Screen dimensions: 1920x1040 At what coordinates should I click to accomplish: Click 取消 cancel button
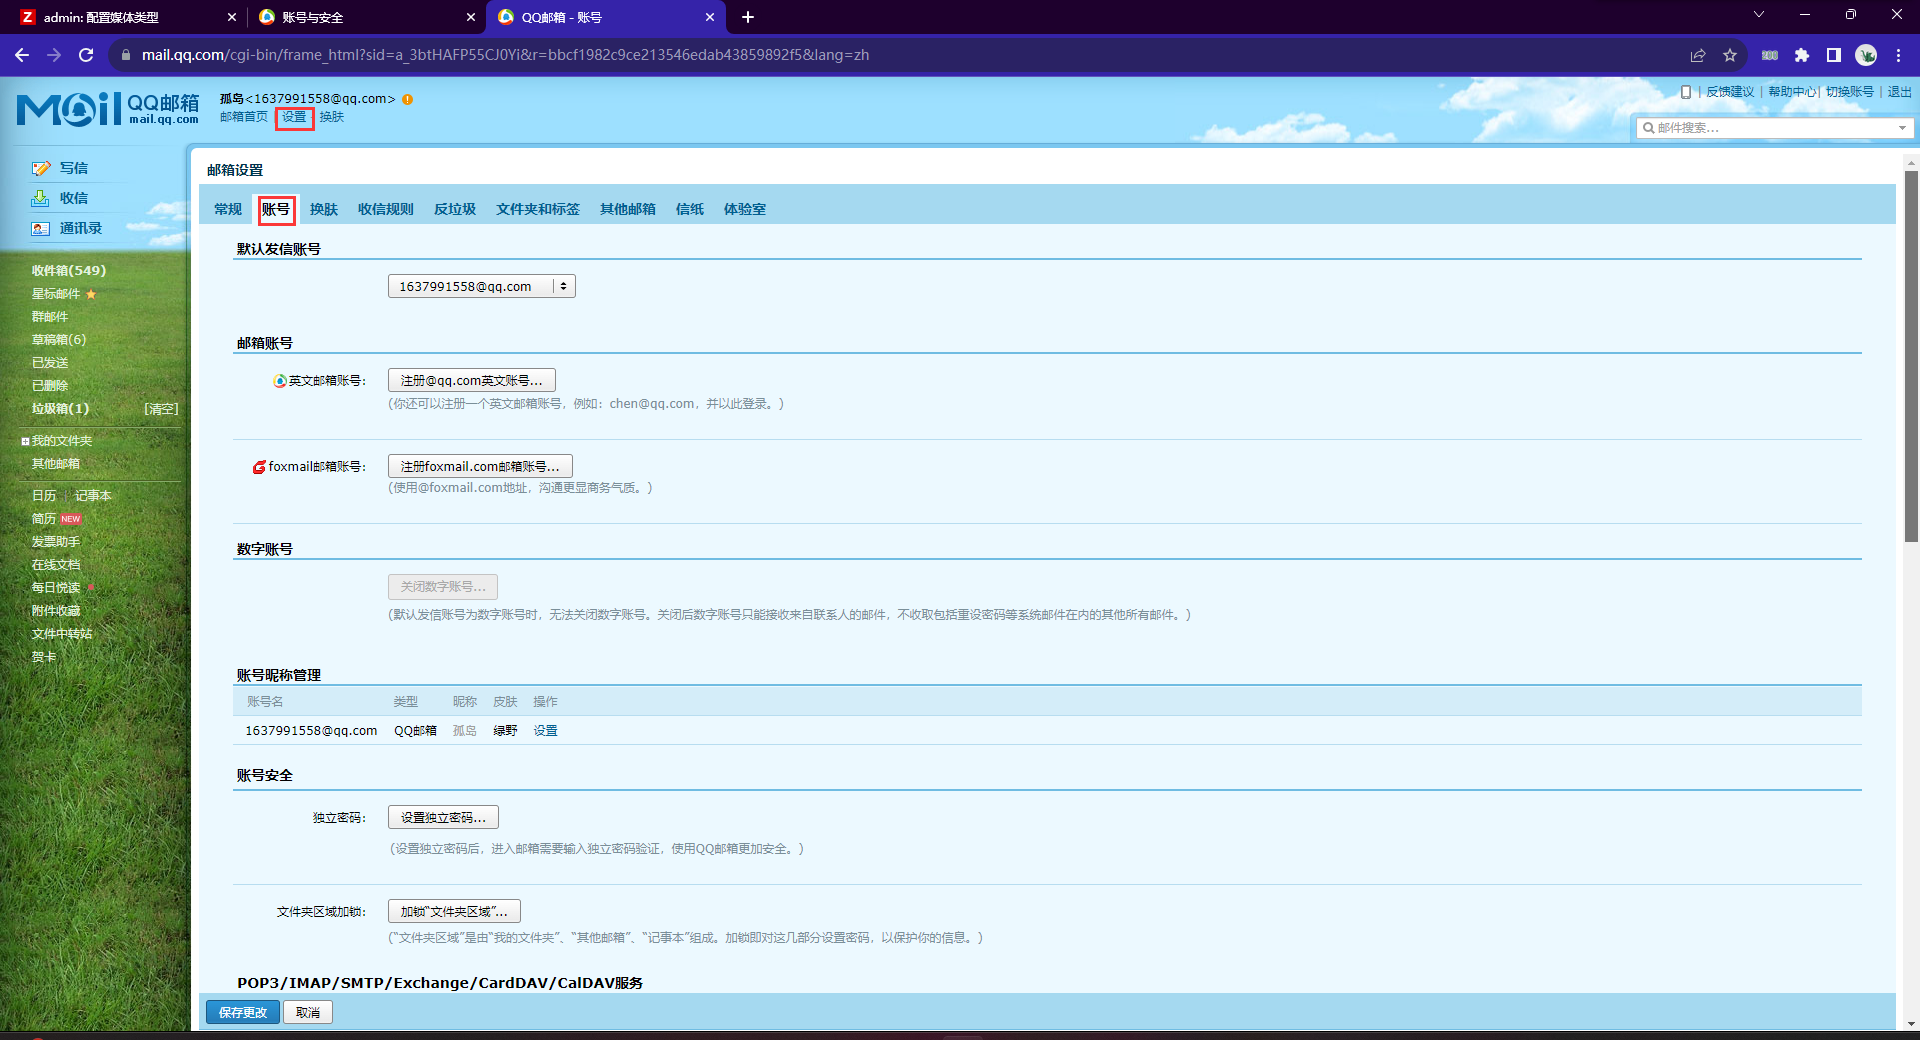pyautogui.click(x=308, y=1012)
